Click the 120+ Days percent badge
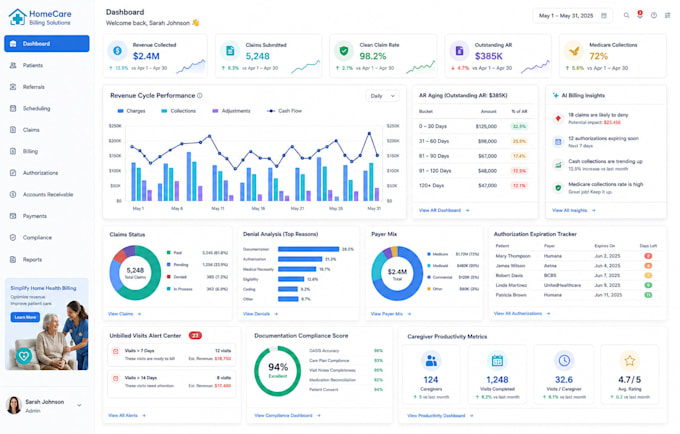The image size is (680, 434). (x=519, y=186)
